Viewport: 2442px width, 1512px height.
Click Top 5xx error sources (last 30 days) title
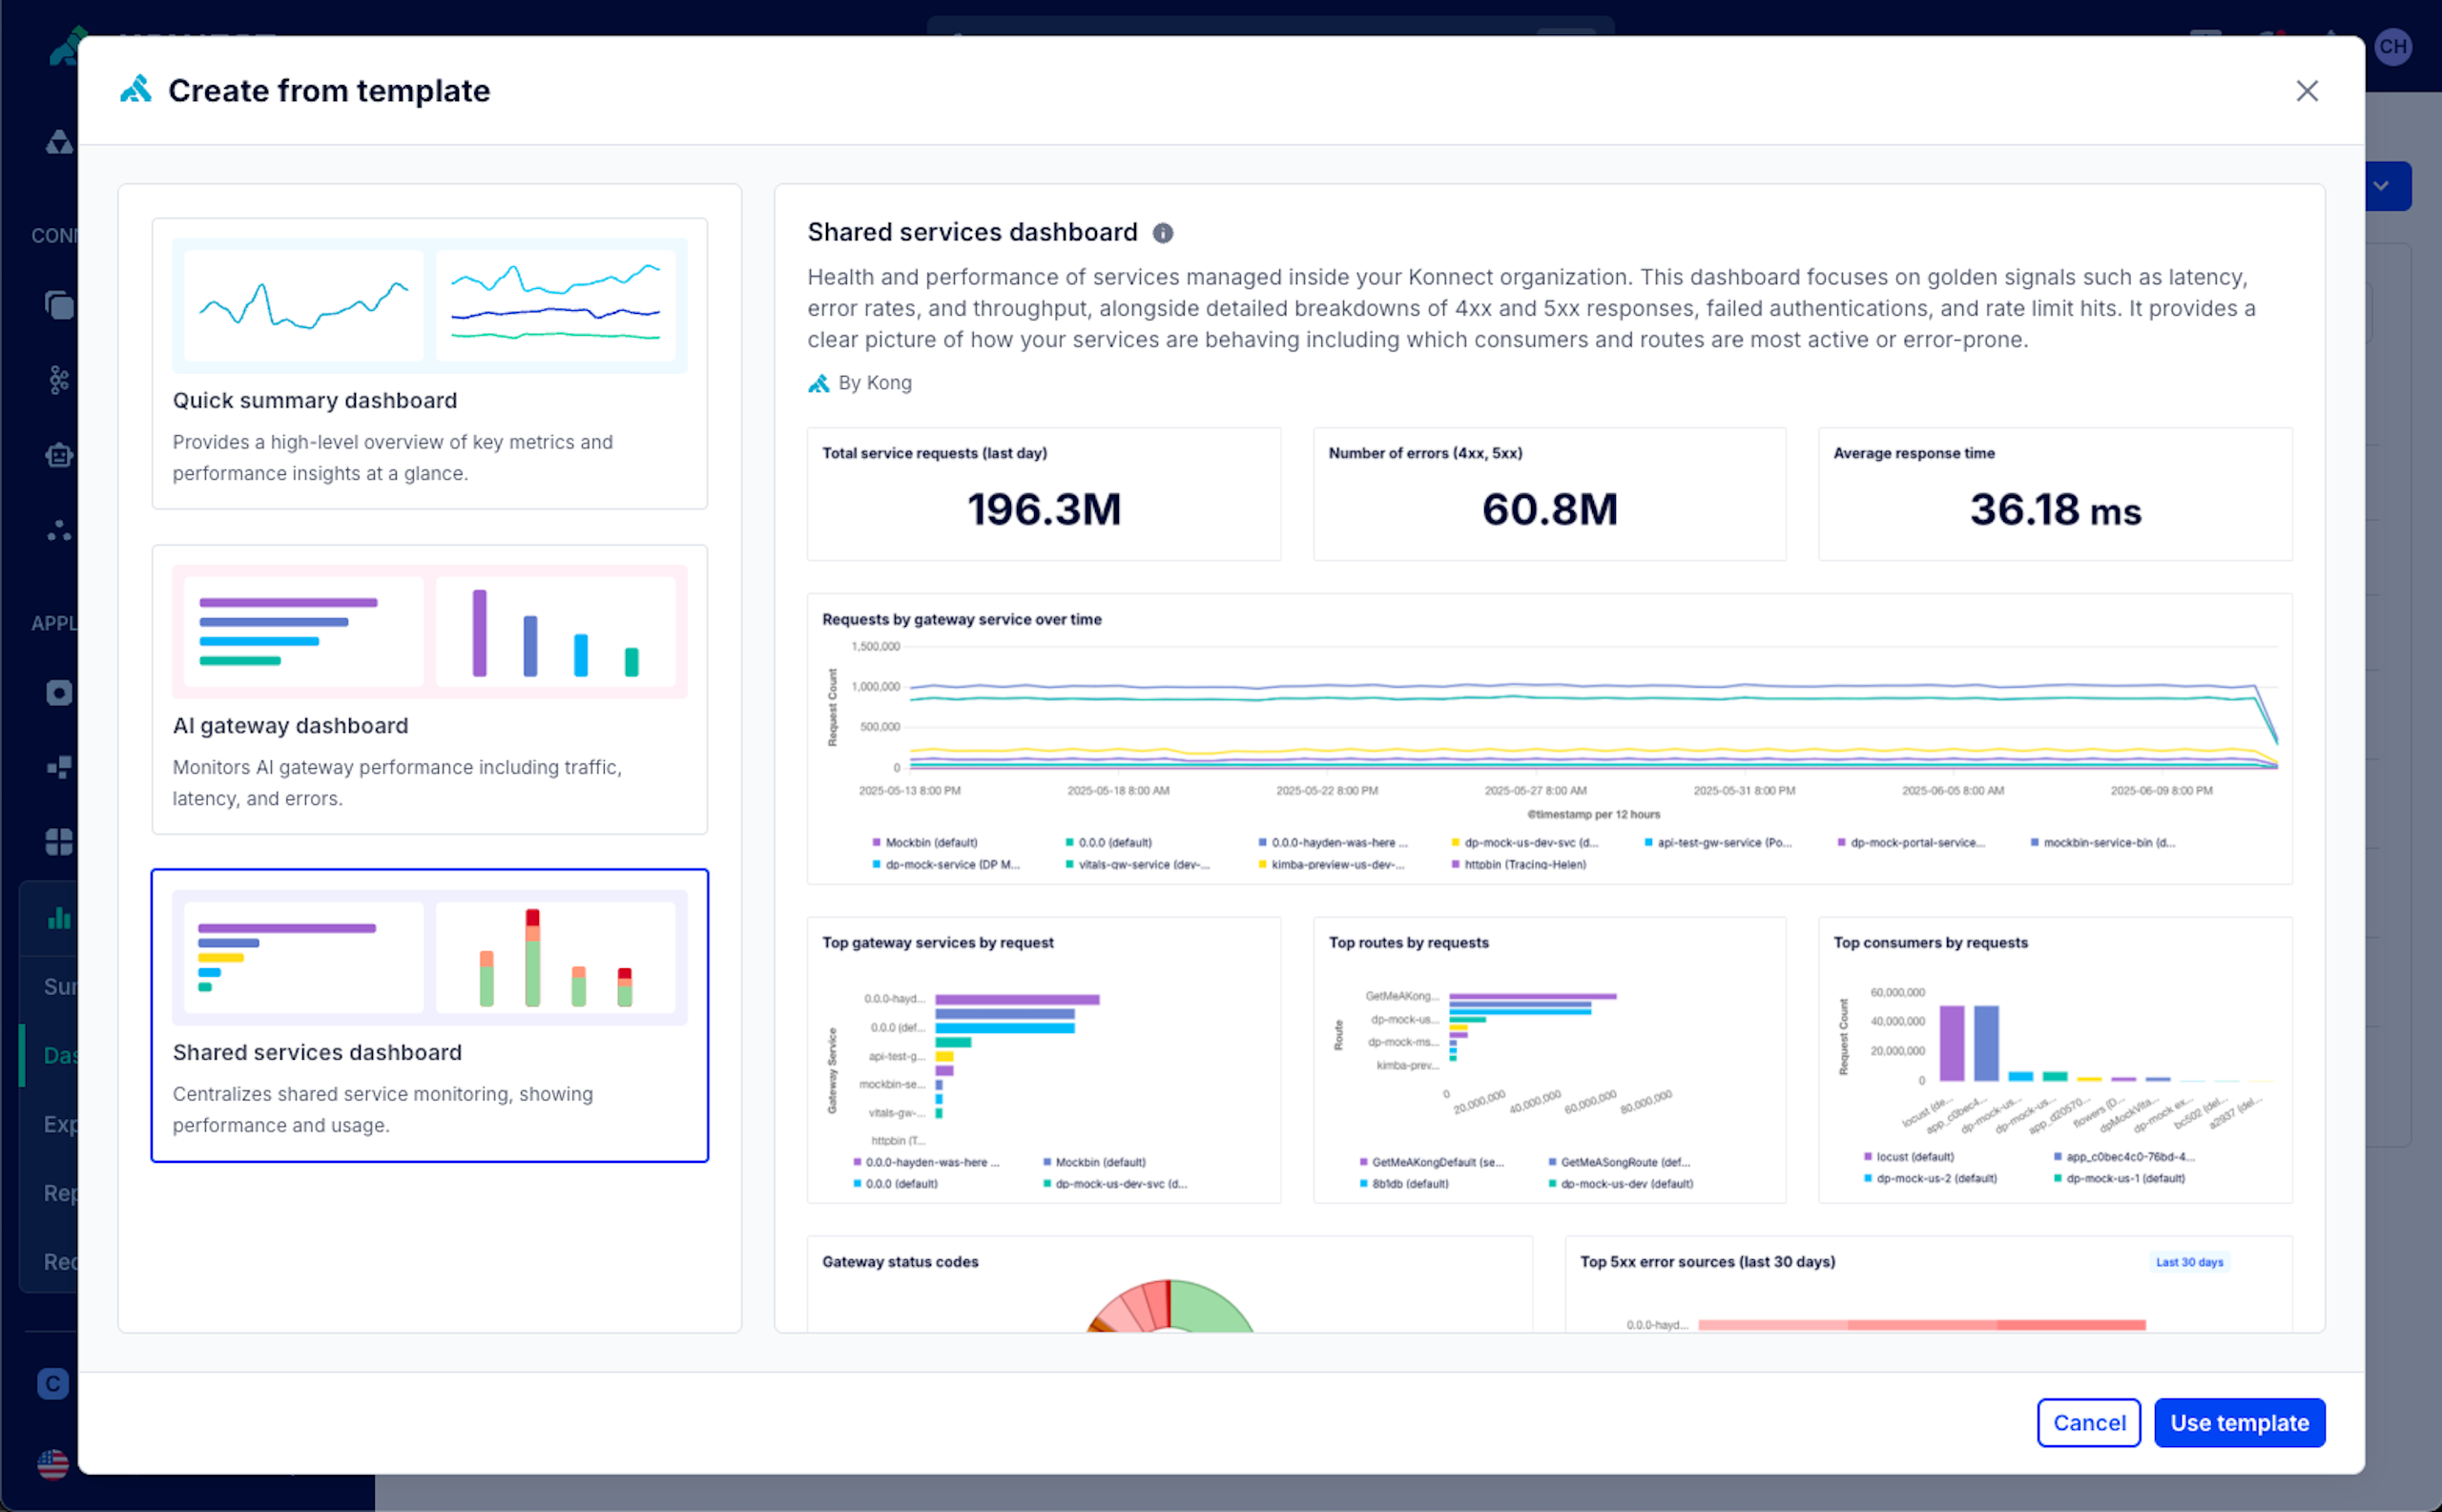click(1707, 1262)
